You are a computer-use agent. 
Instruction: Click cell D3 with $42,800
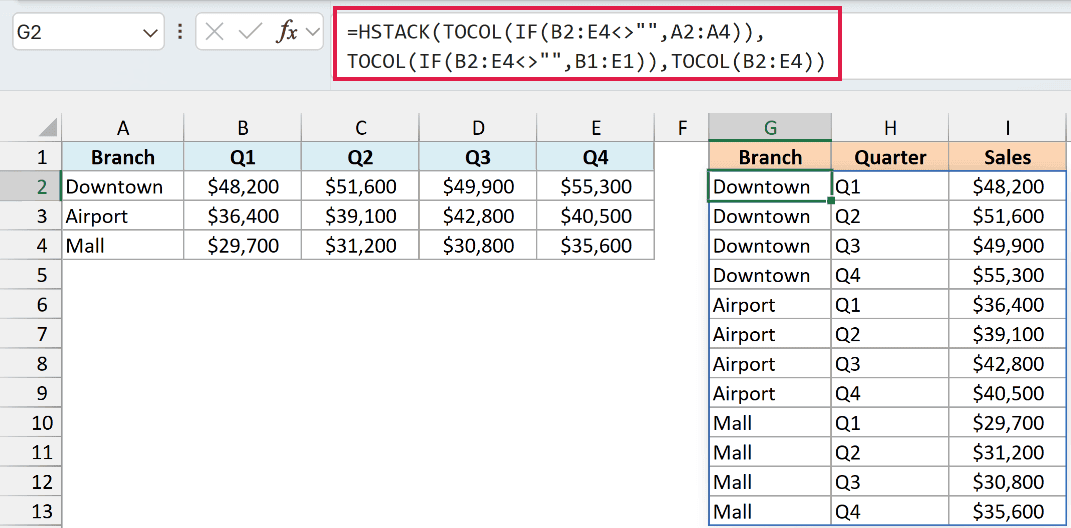click(478, 216)
